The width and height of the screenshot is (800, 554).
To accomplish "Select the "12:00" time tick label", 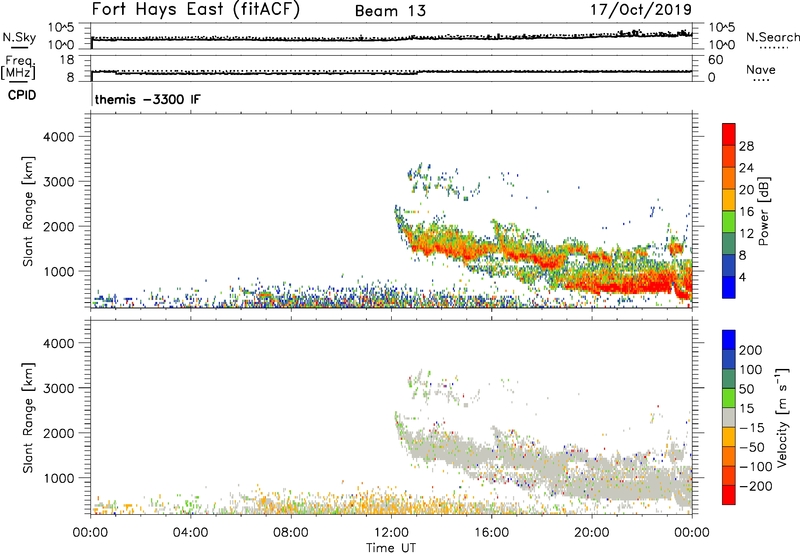I will tap(391, 533).
